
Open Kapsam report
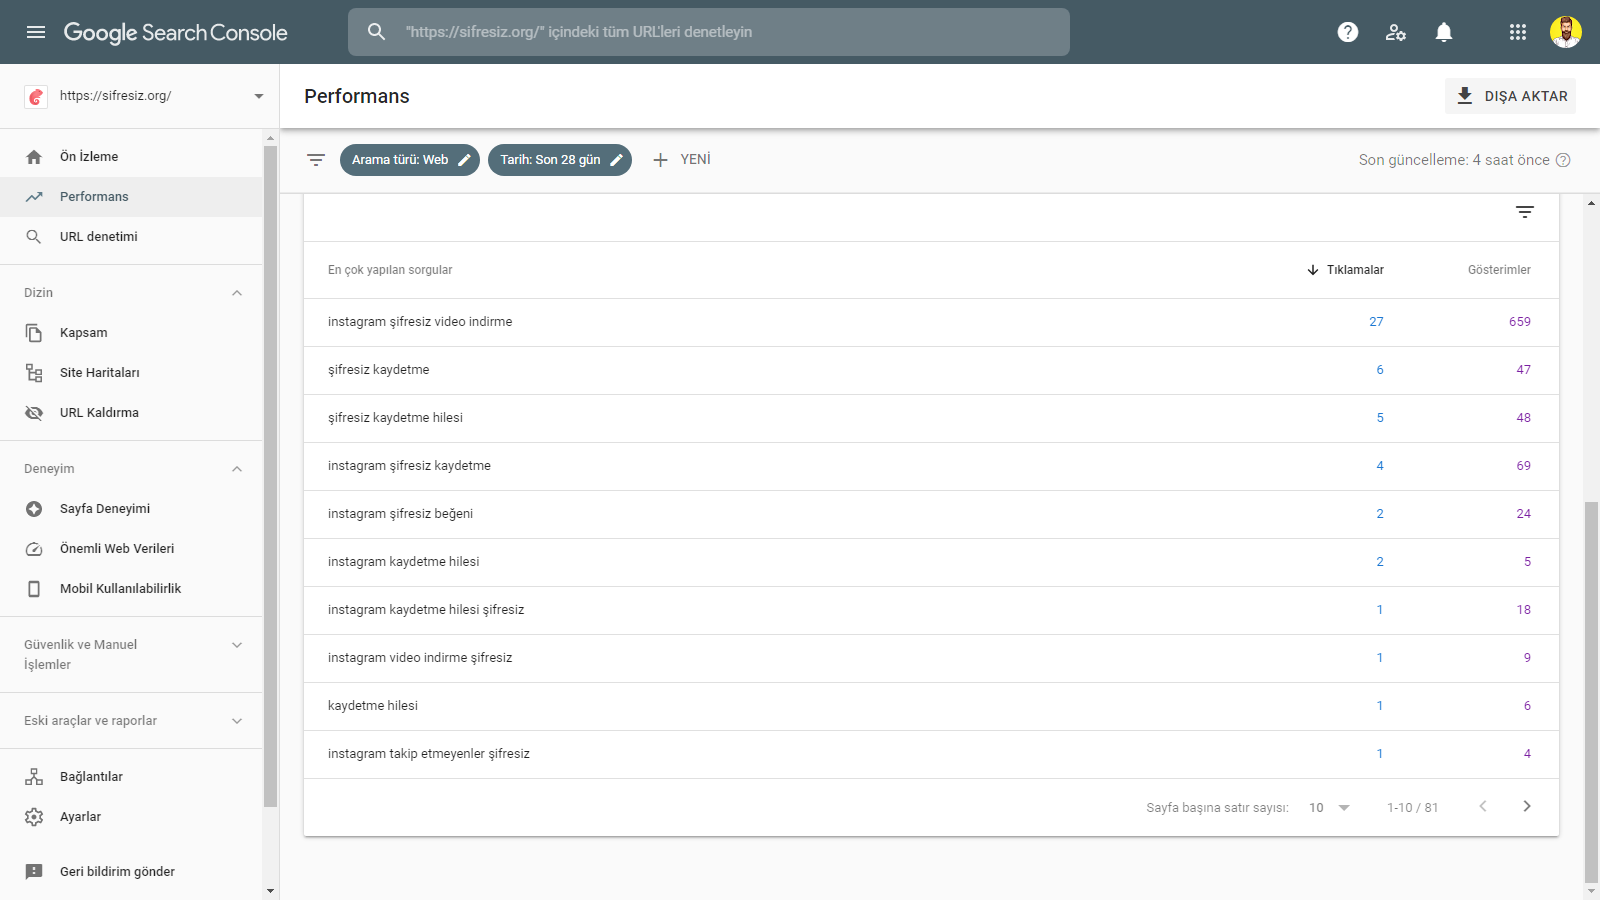(x=131, y=333)
